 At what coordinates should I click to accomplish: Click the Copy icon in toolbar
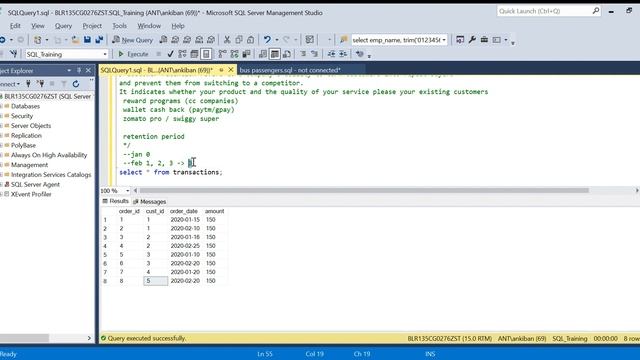(239, 40)
